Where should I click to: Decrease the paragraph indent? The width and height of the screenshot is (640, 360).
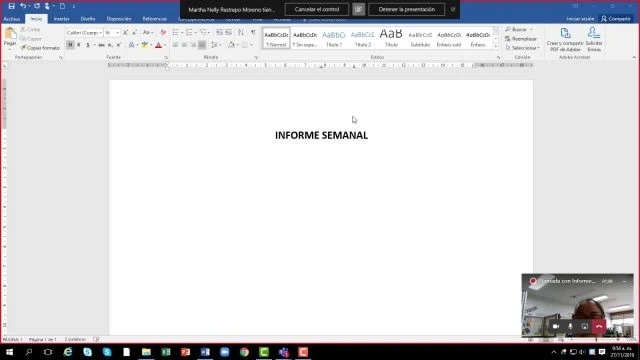pos(220,32)
